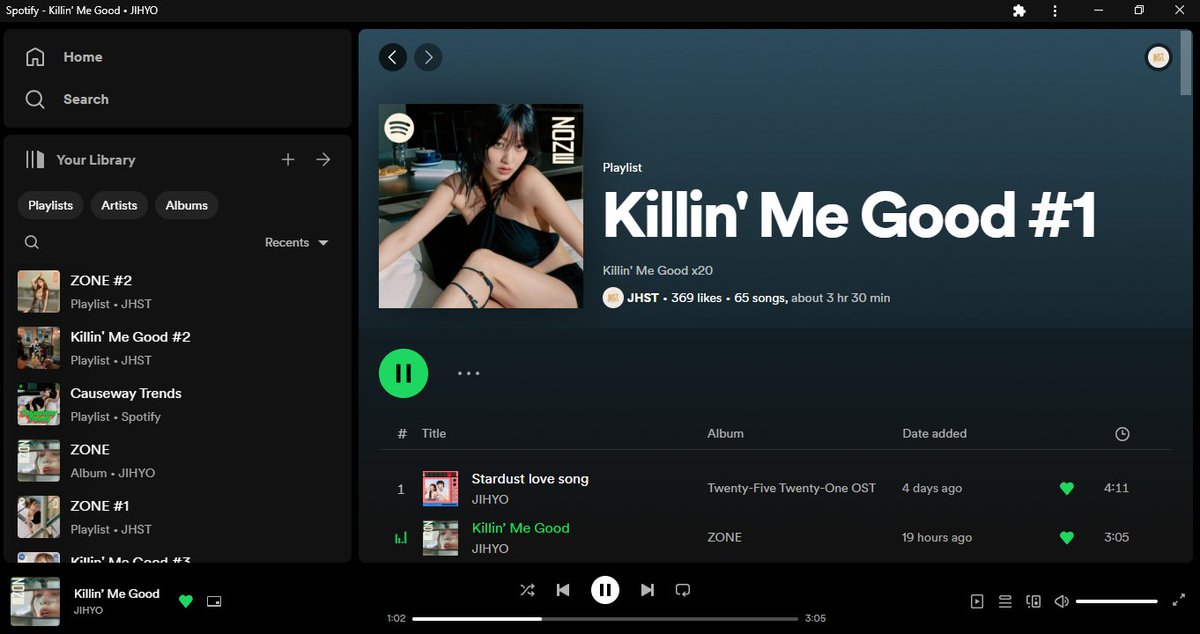
Task: Open Killin' Me Good #2 playlist
Action: pos(178,347)
